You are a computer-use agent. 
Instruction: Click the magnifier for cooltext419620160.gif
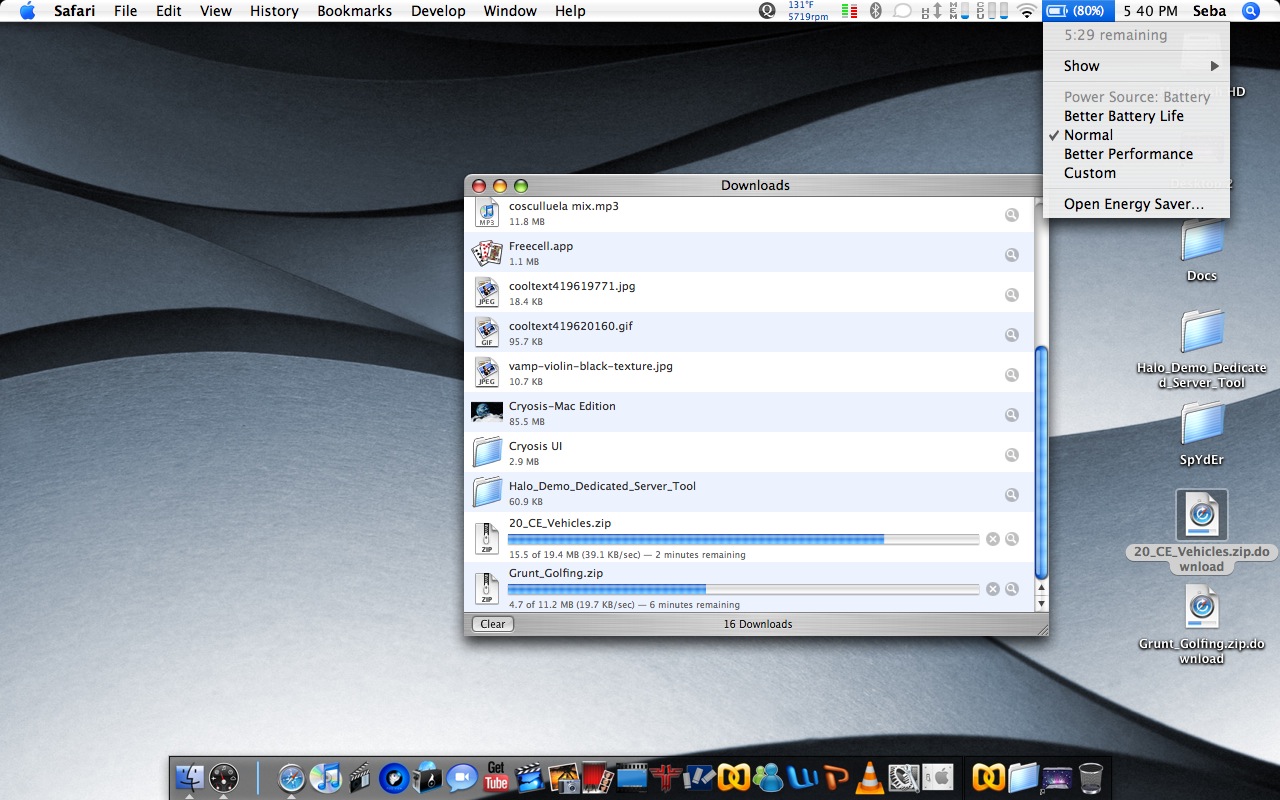[x=1012, y=334]
